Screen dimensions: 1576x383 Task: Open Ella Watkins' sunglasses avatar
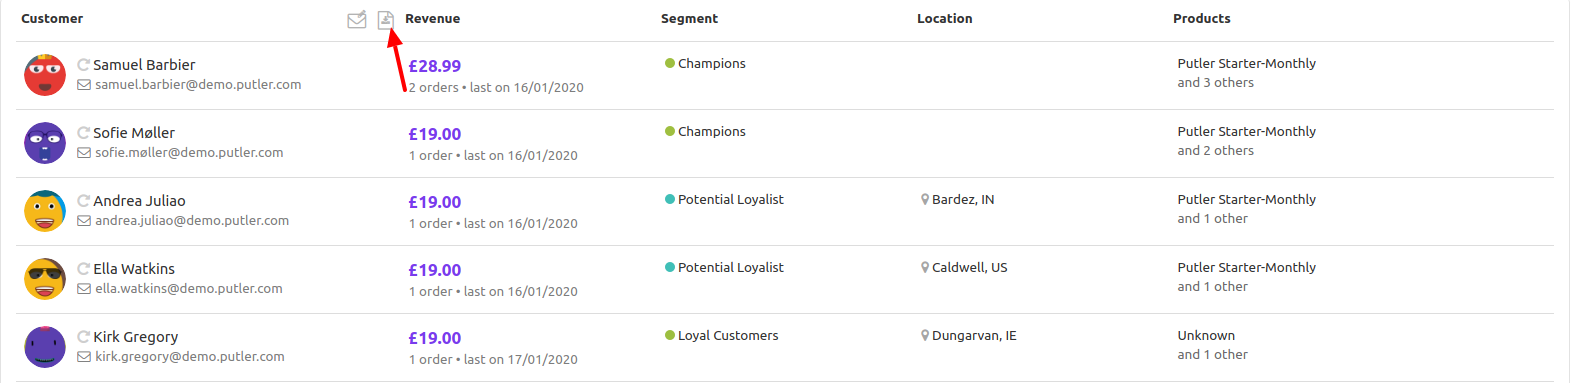pyautogui.click(x=45, y=279)
